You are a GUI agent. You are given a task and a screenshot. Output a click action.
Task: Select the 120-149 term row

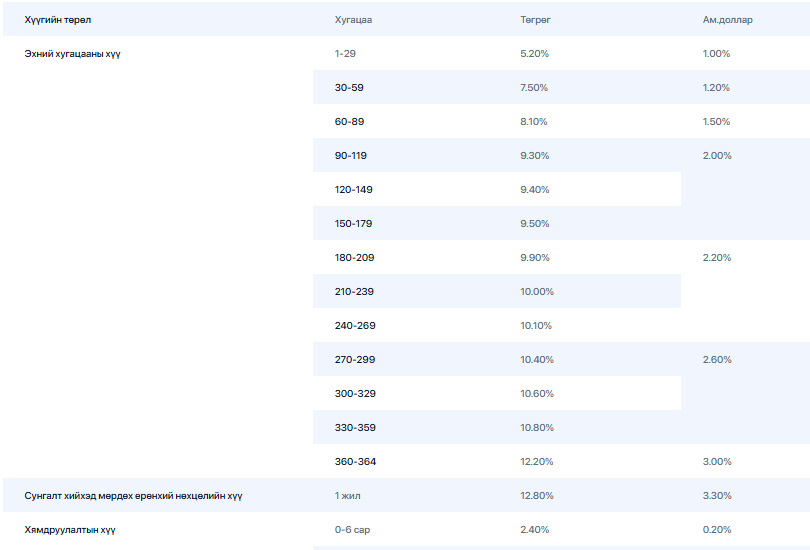click(x=353, y=189)
